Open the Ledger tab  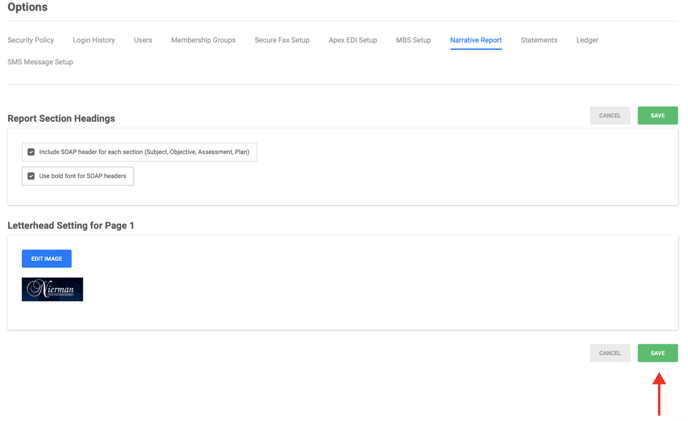tap(587, 40)
